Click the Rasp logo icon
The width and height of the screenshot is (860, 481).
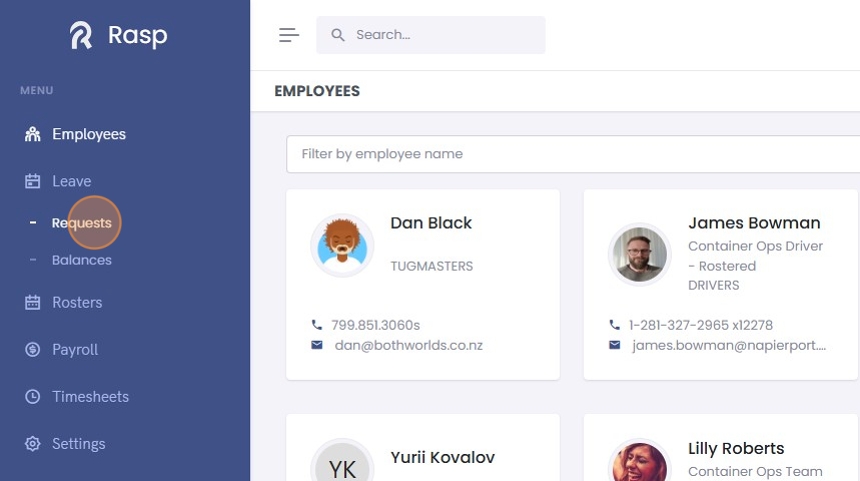[x=81, y=35]
